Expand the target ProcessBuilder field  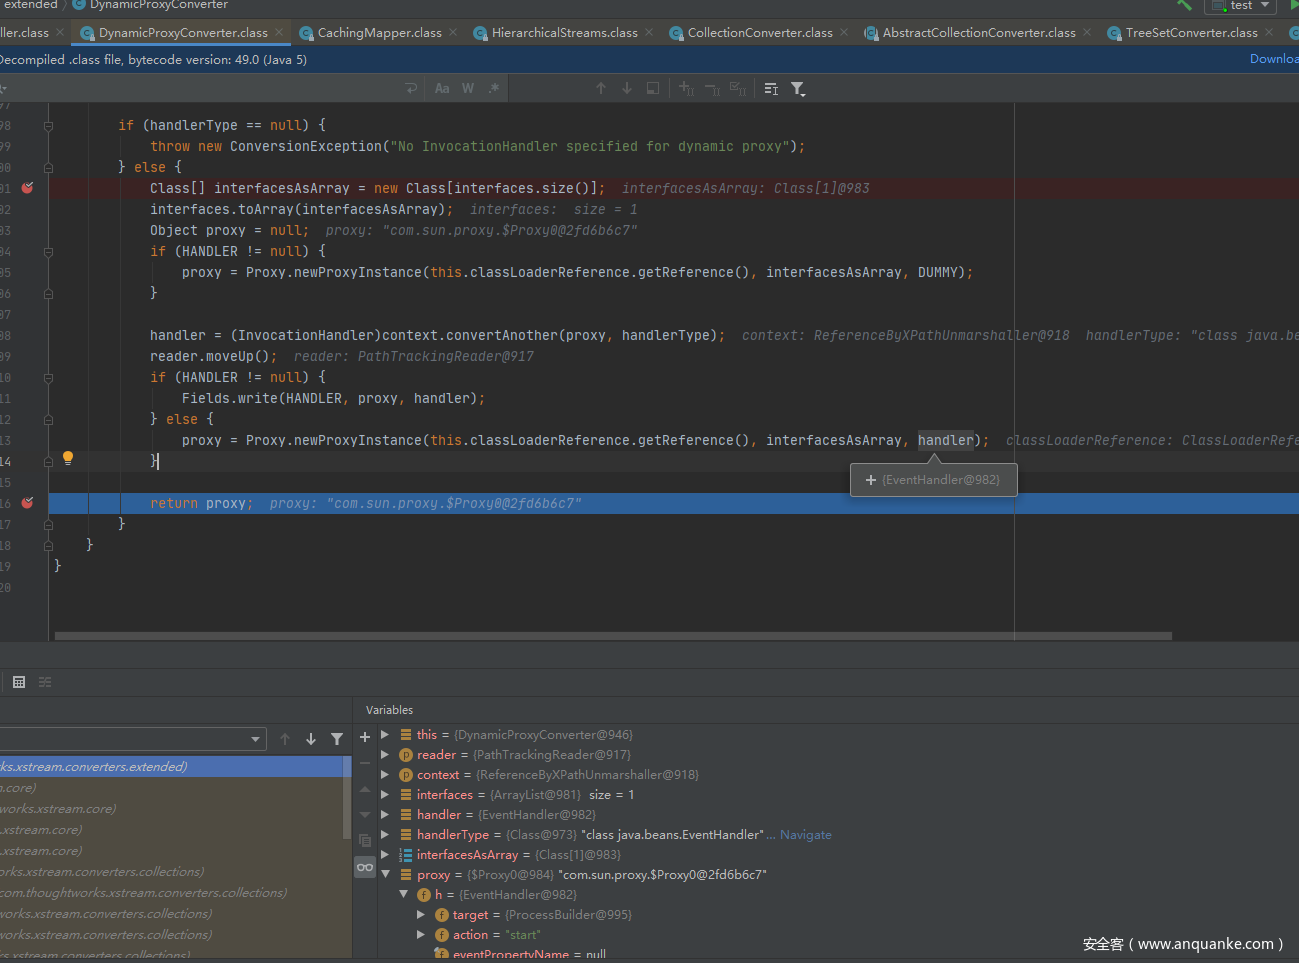pyautogui.click(x=421, y=914)
